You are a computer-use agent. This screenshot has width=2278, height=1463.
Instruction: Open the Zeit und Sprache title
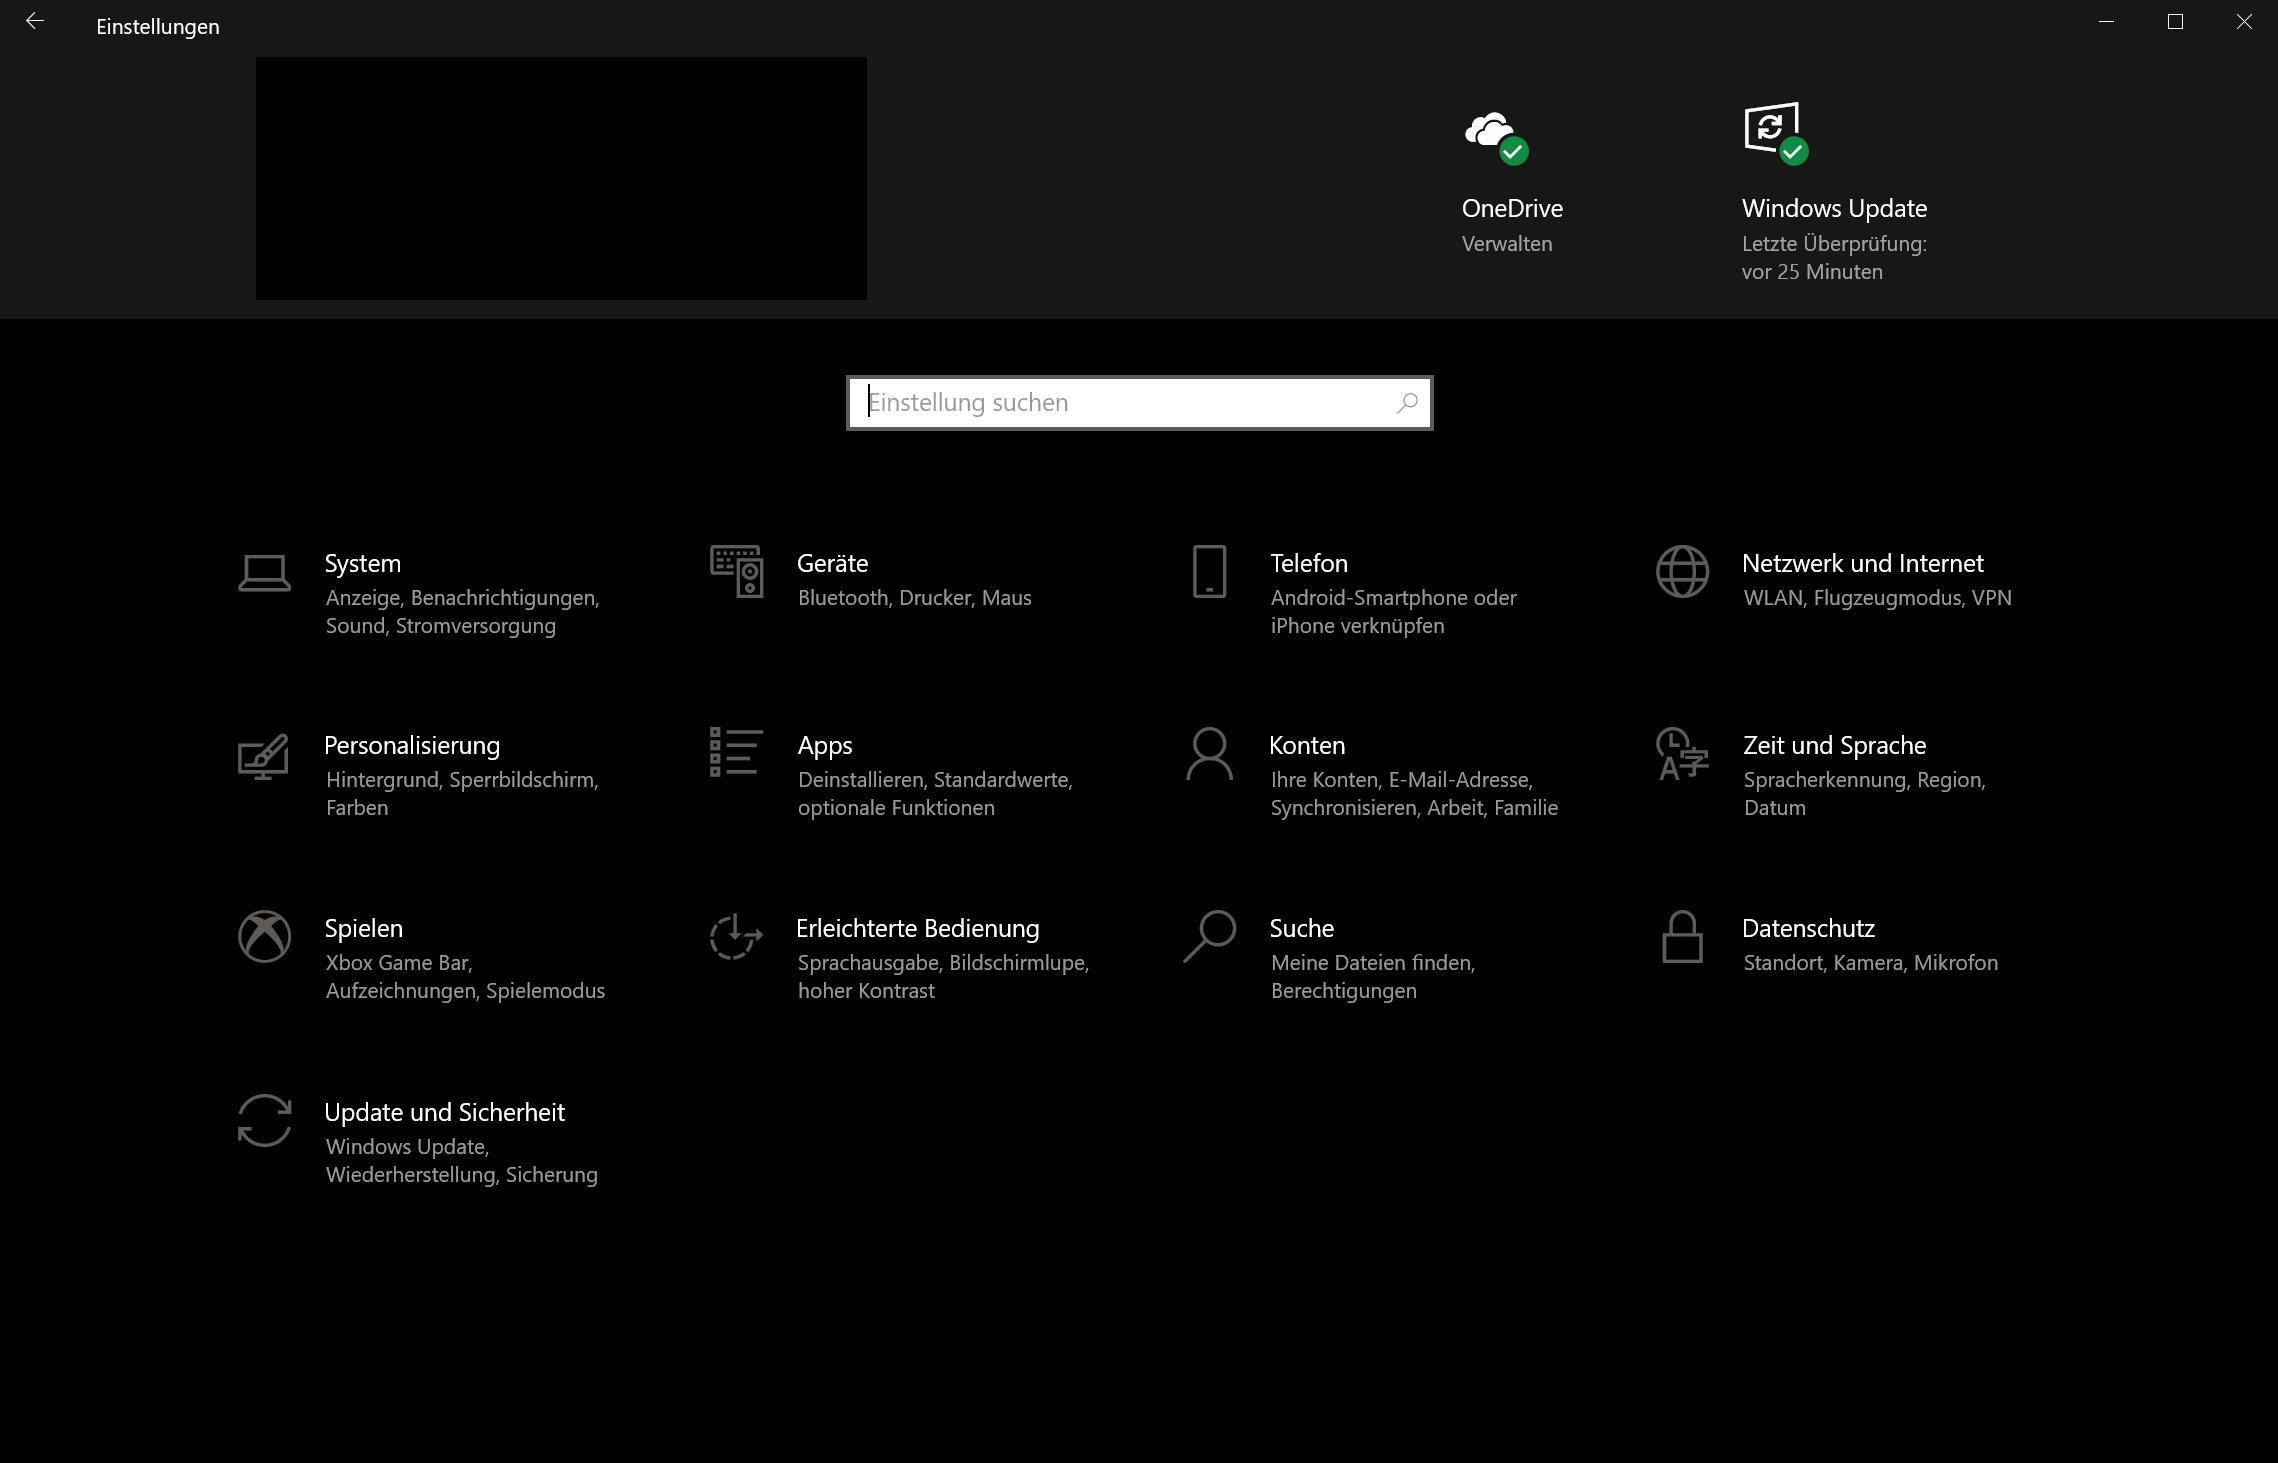pyautogui.click(x=1834, y=746)
